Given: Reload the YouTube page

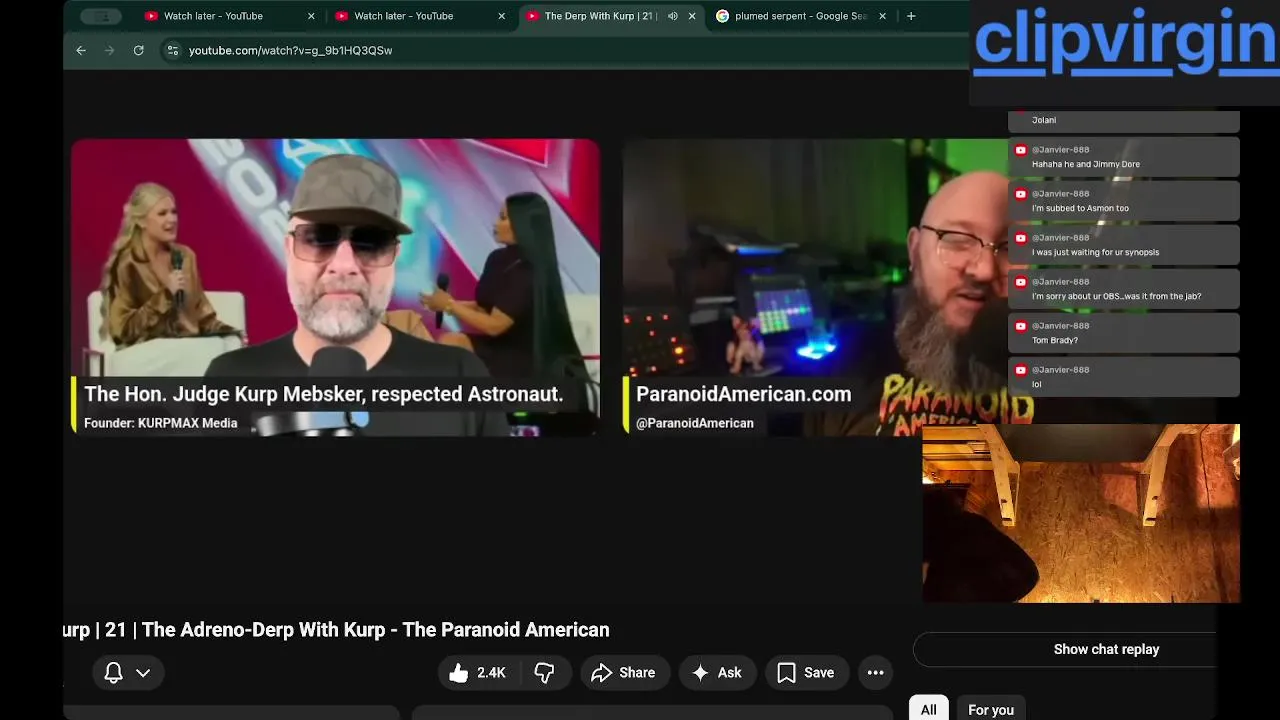Looking at the screenshot, I should point(139,50).
